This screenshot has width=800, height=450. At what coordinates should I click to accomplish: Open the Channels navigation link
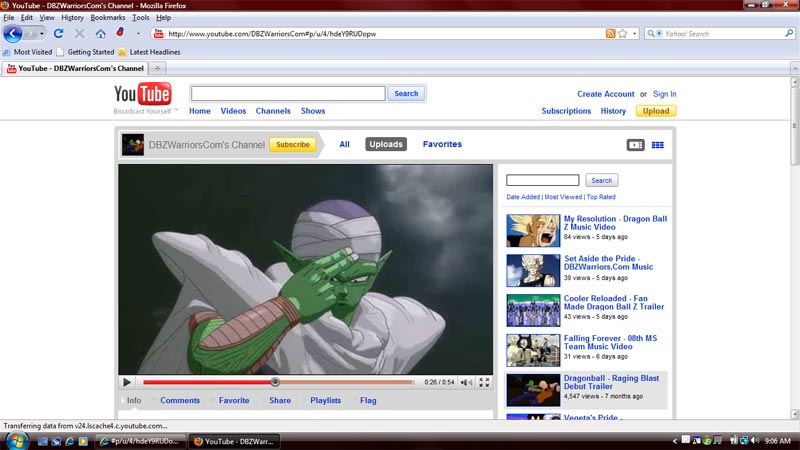pos(273,111)
